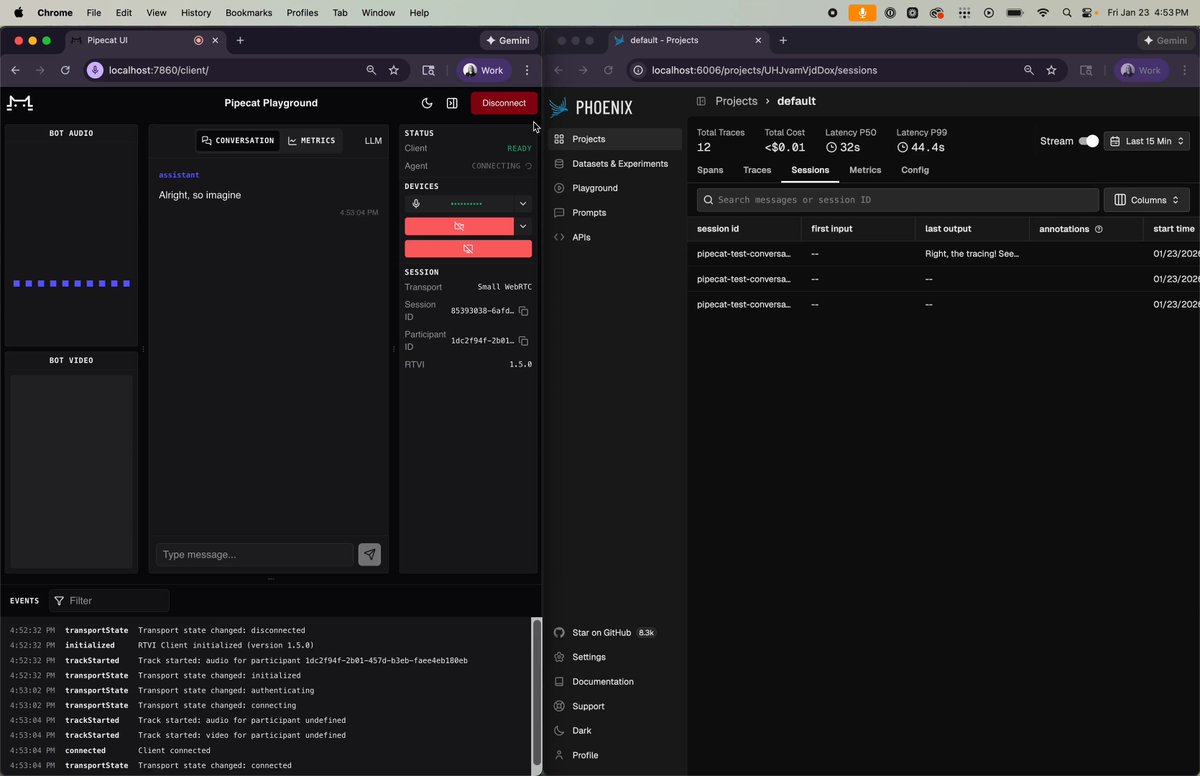This screenshot has height=776, width=1200.
Task: Open the Bookmarks menu
Action: click(x=248, y=13)
